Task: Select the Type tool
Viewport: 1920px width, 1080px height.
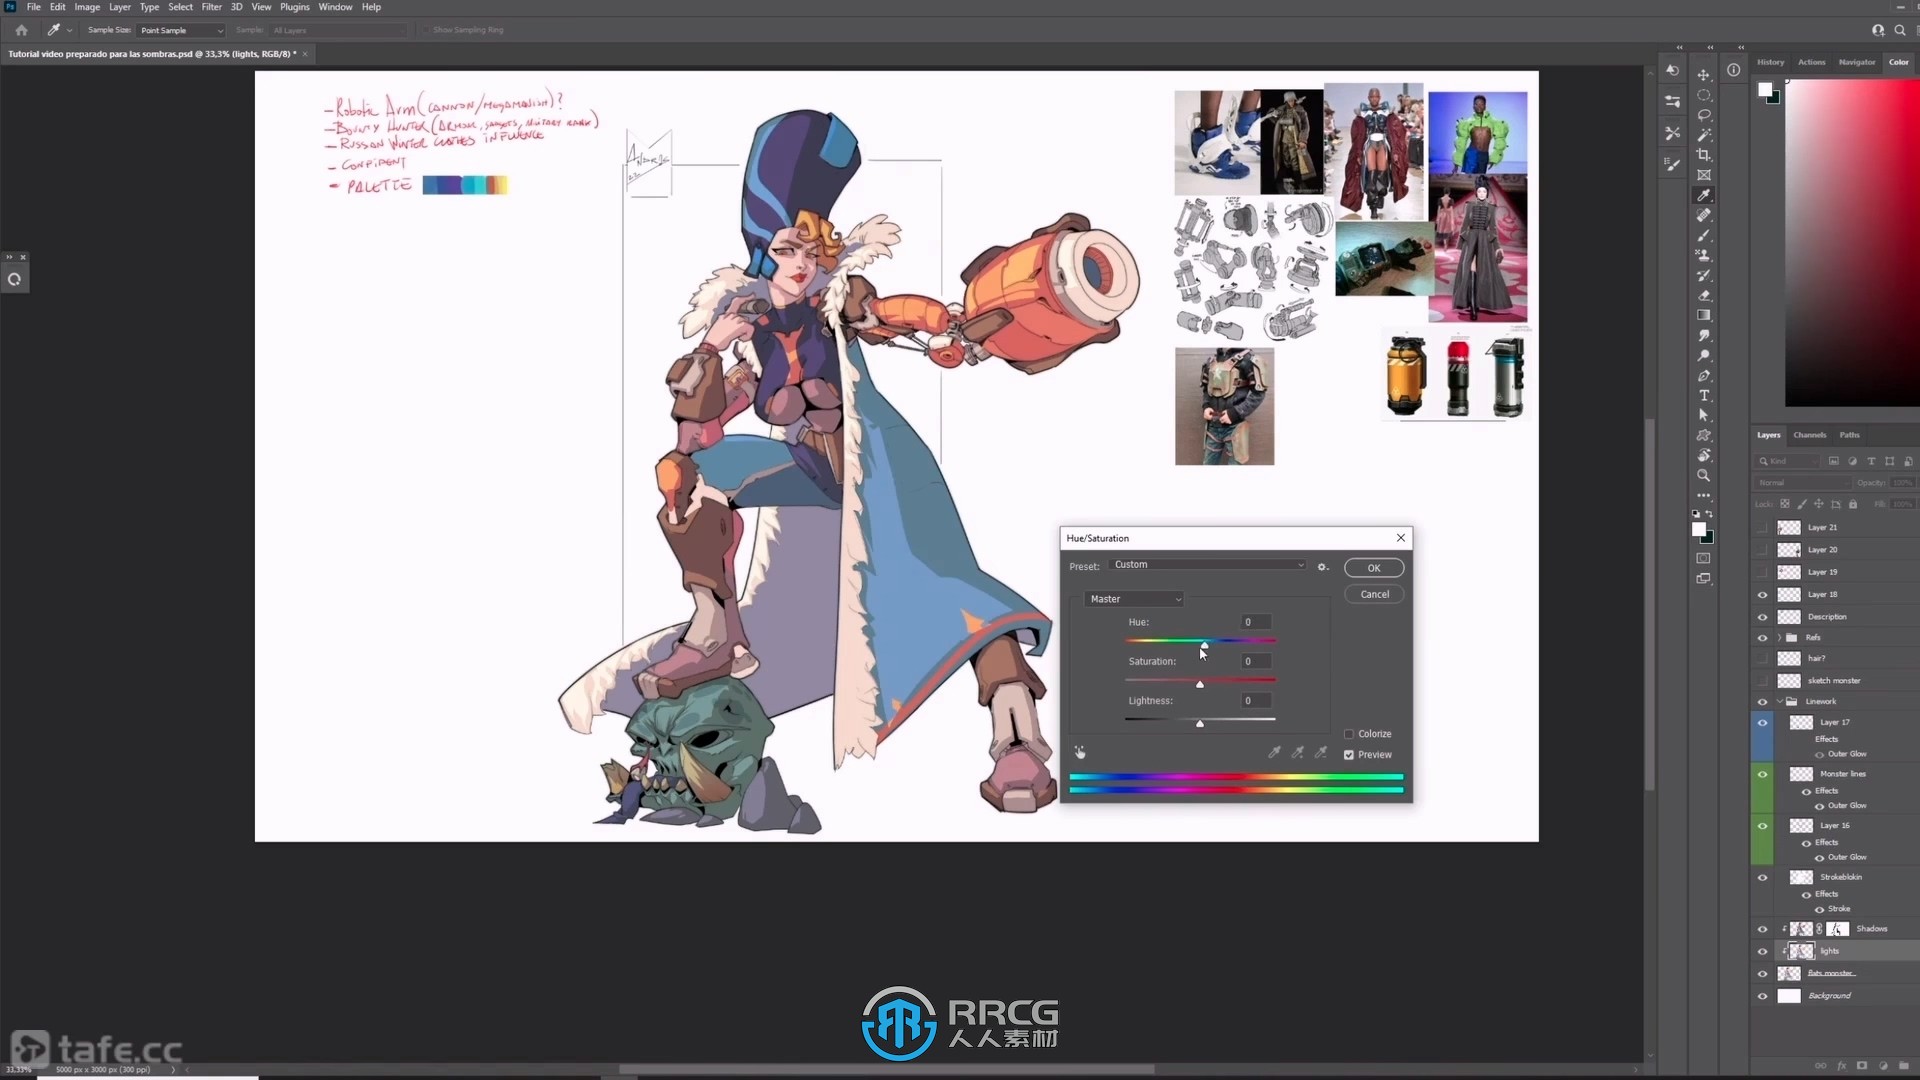Action: pyautogui.click(x=1704, y=396)
